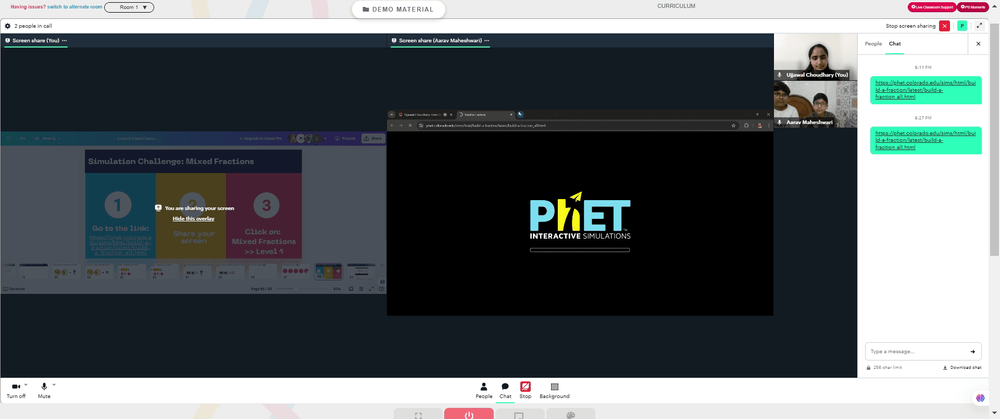The width and height of the screenshot is (1000, 419).
Task: Click PhET logo in Aarav's shared screen
Action: tap(580, 216)
